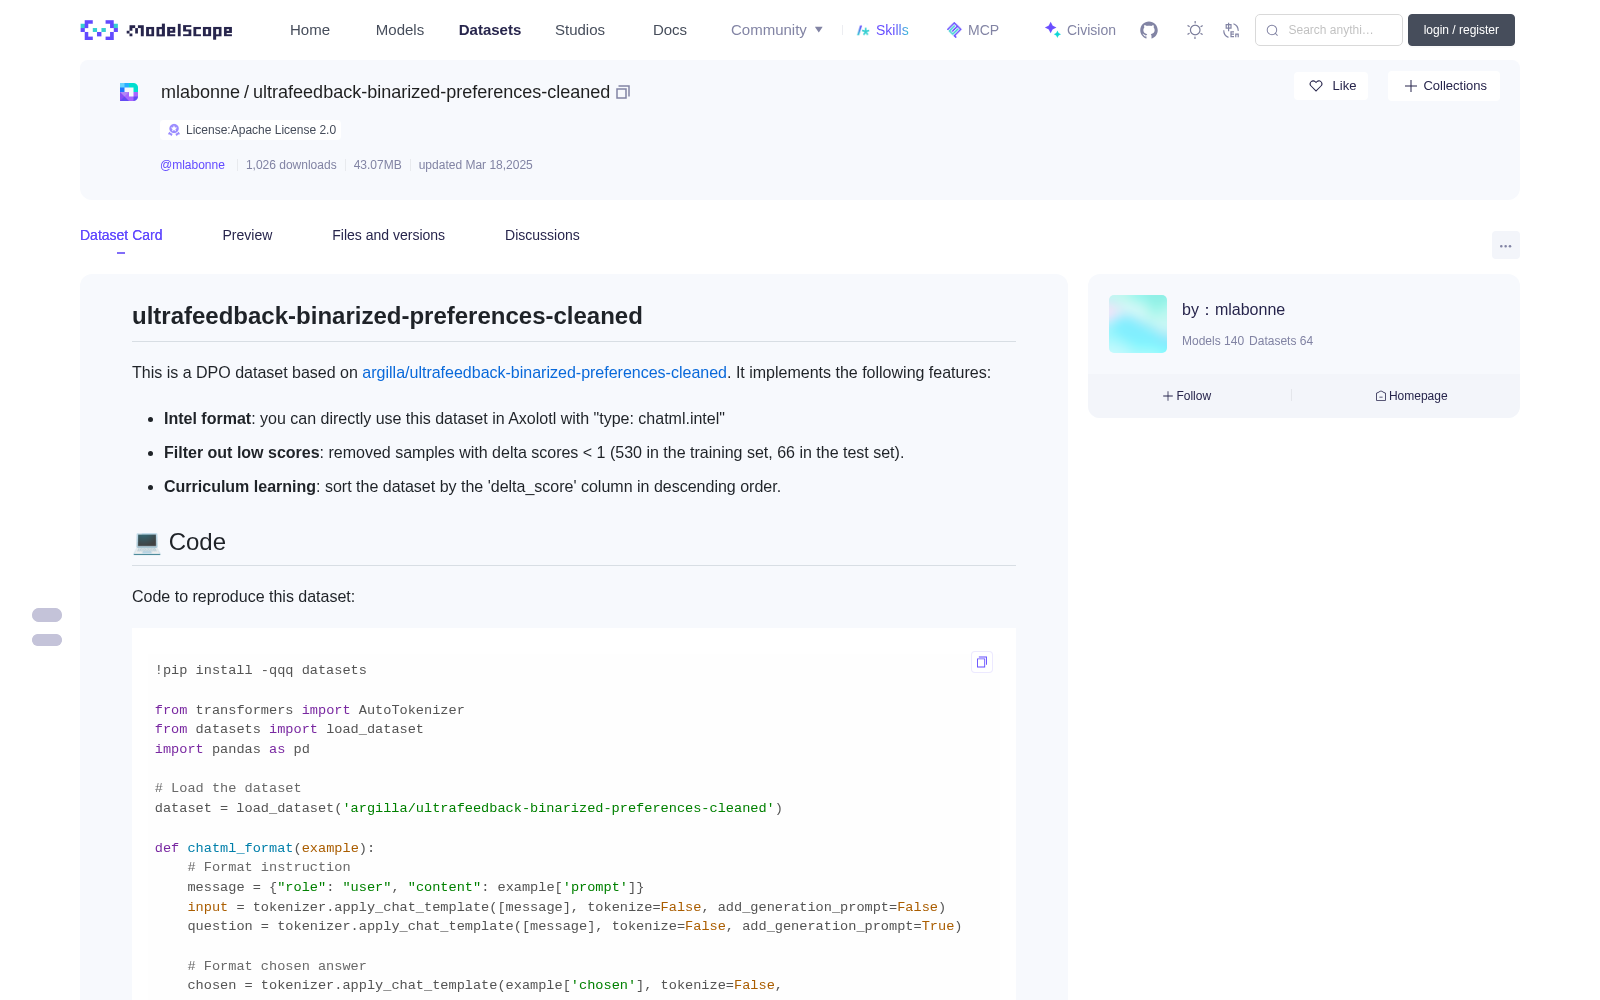Copy code block with copy icon
This screenshot has height=1000, width=1600.
click(x=982, y=662)
